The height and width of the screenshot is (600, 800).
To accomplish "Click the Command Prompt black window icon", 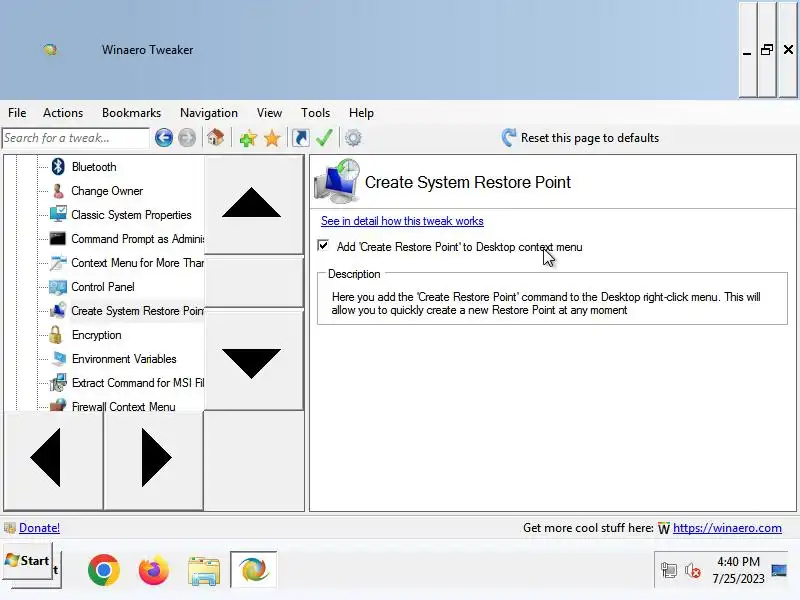I will (x=58, y=239).
